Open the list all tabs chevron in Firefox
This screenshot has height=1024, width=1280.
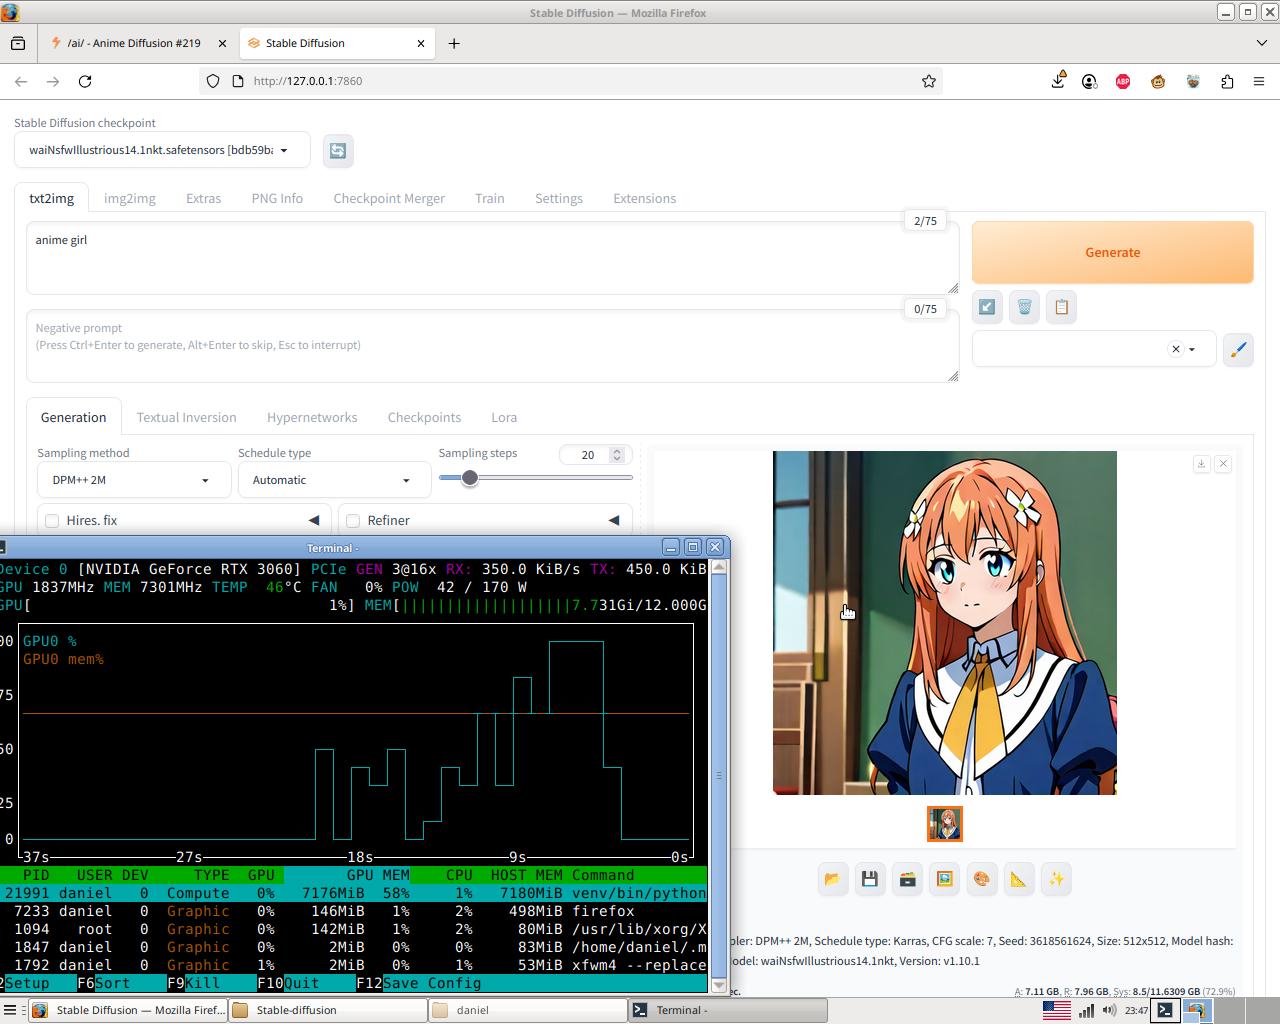[x=1261, y=43]
